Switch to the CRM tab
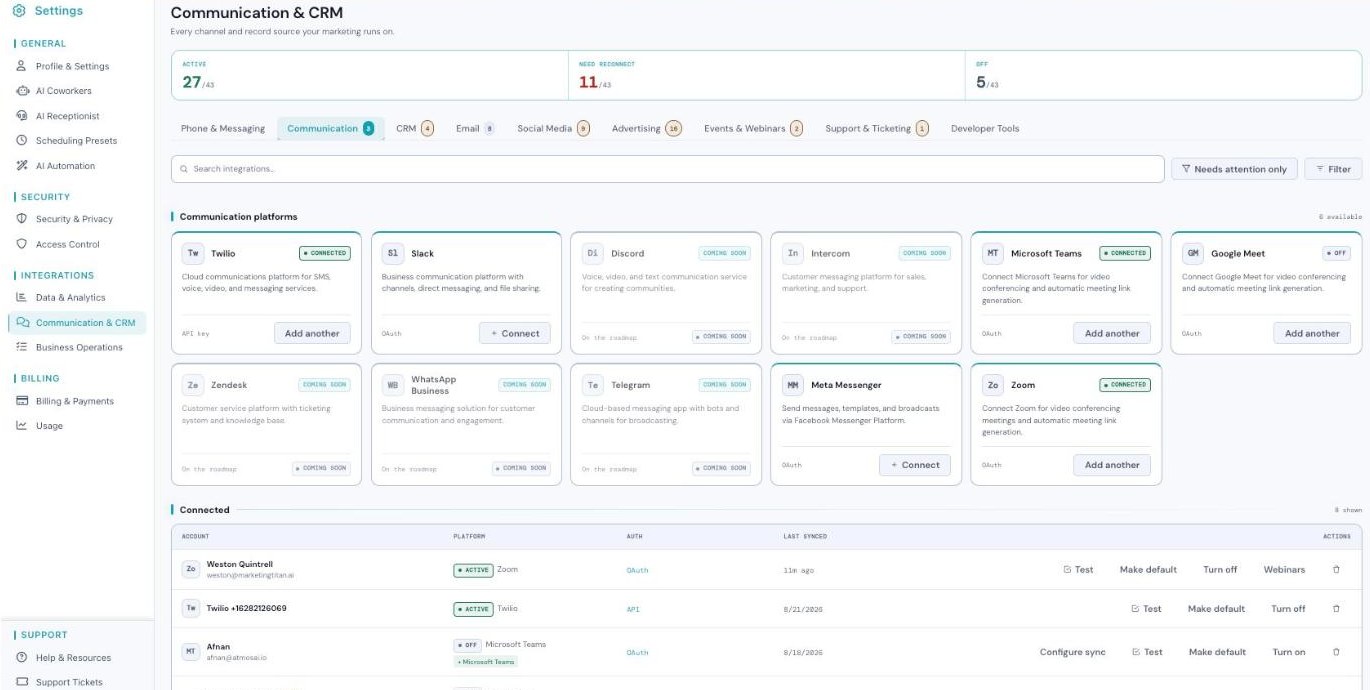This screenshot has height=690, width=1370. 414,128
